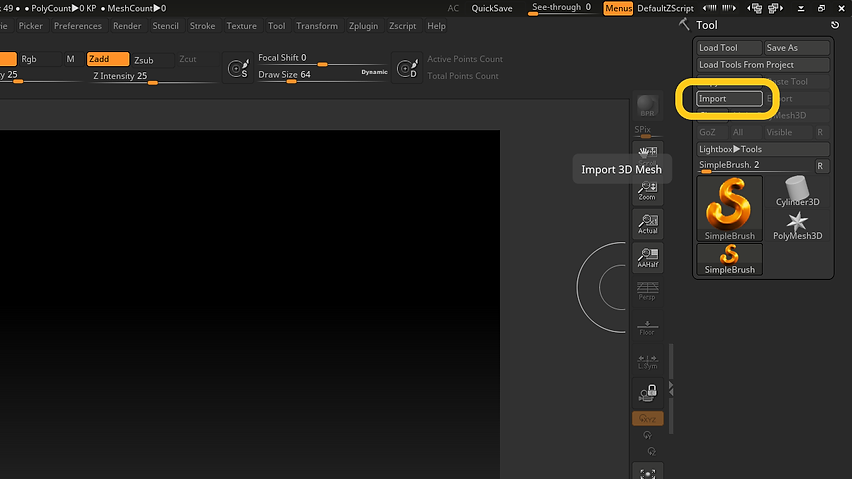
Task: Adjust the See-through slider
Action: click(x=561, y=8)
